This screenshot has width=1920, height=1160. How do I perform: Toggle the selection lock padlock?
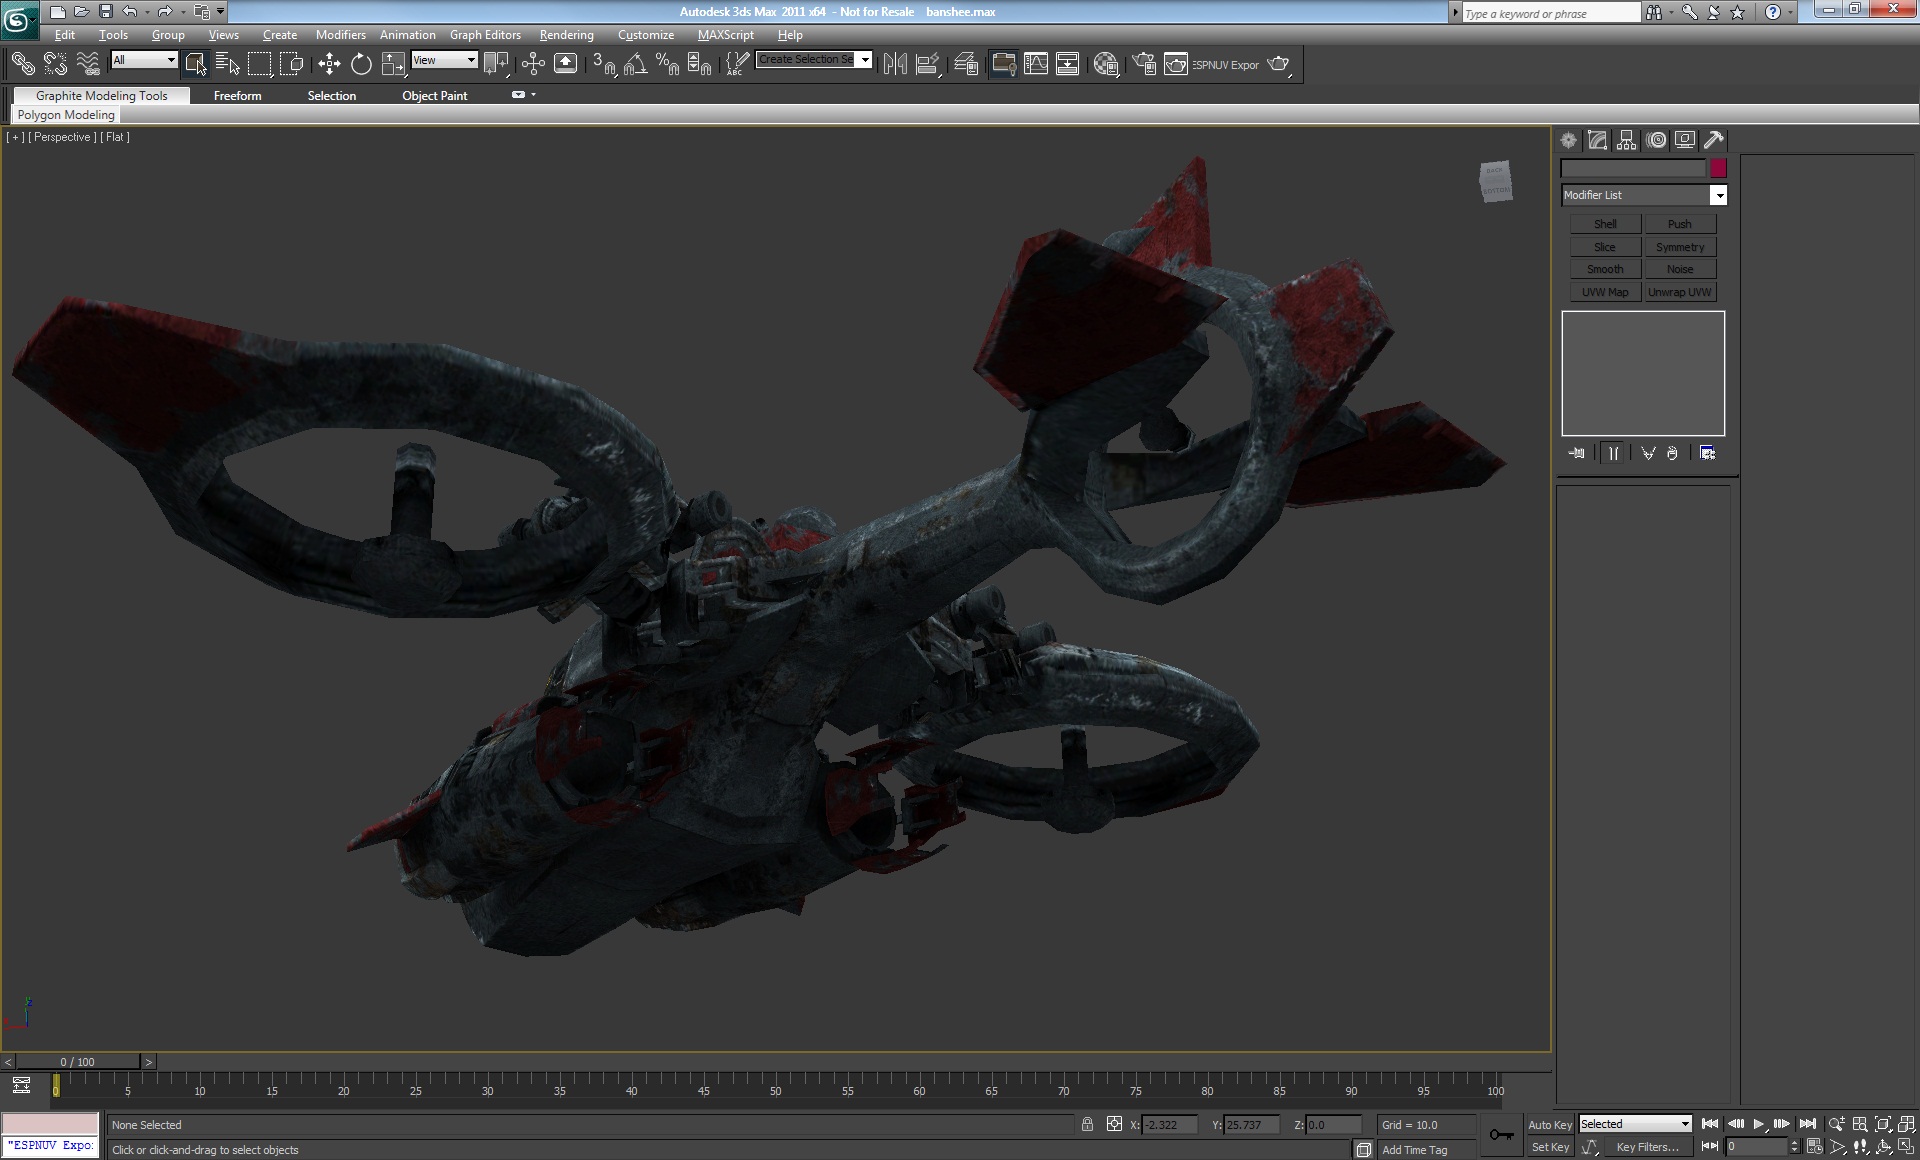[1087, 1124]
